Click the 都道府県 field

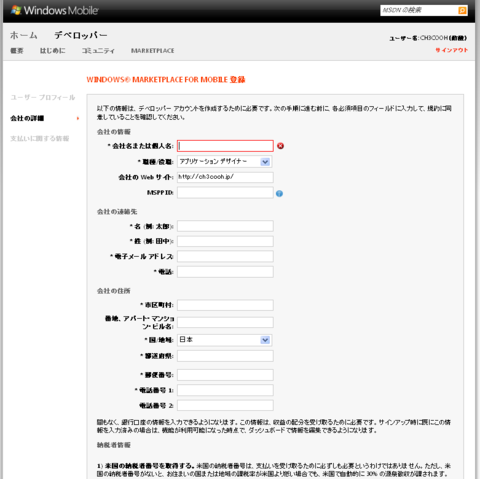click(x=225, y=356)
